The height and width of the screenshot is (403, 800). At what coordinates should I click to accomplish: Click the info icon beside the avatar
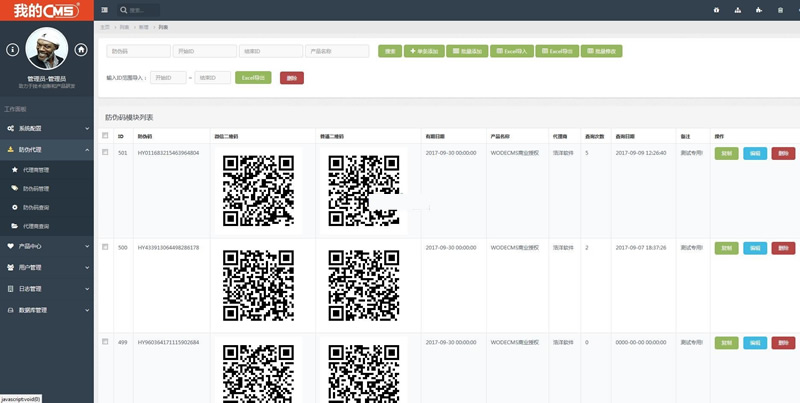12,49
